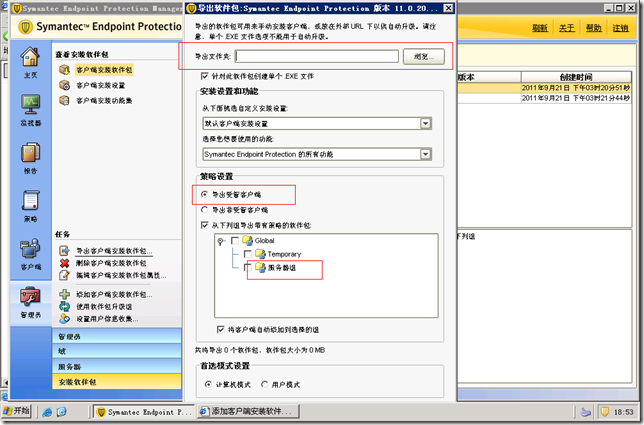Screen dimensions: 644x425
Task: Click the export folder path input field
Action: (x=317, y=57)
